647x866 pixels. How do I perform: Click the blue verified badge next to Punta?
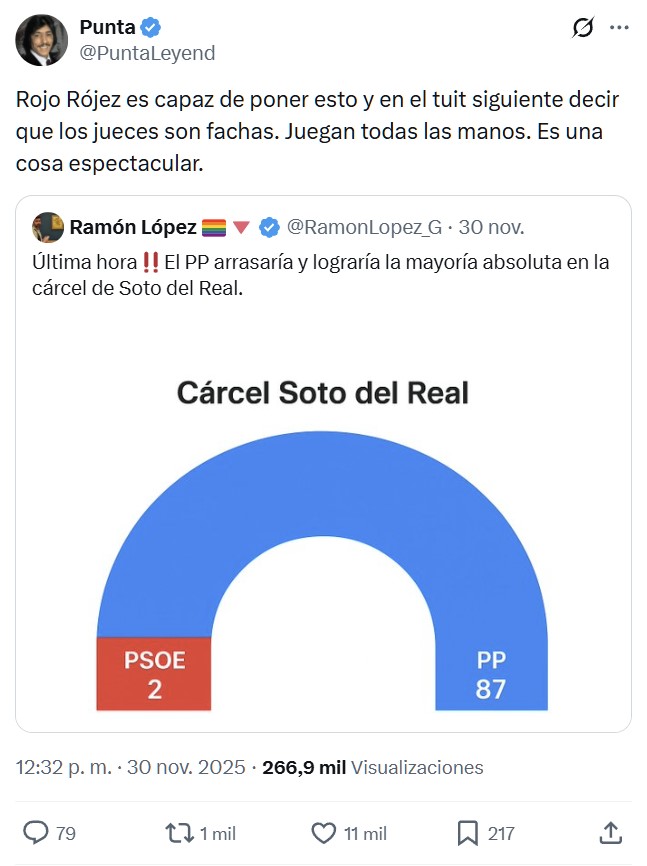coord(150,28)
